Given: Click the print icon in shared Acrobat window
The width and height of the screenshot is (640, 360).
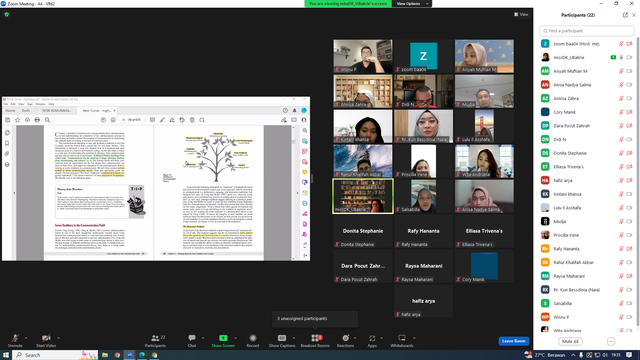Looking at the screenshot, I should point(37,120).
